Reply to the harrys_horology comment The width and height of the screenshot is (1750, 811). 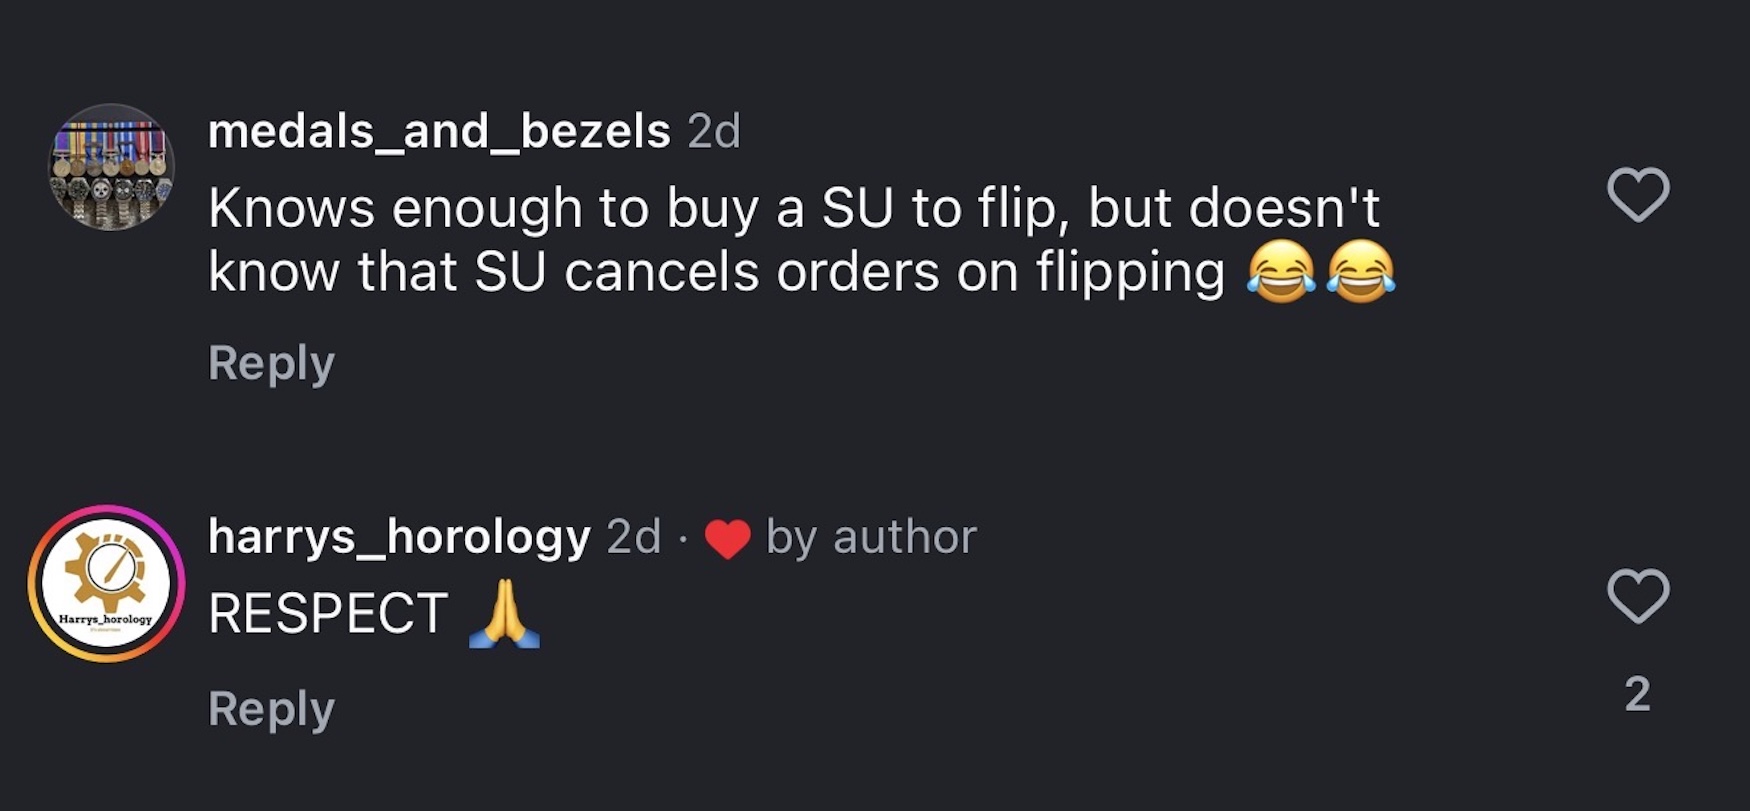tap(271, 709)
